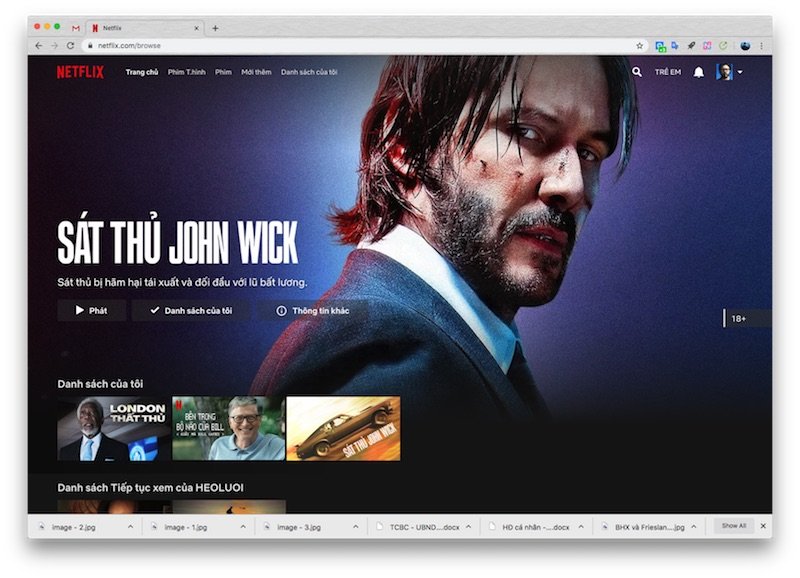Image resolution: width=800 pixels, height=578 pixels.
Task: Open Phim T.hình menu item
Action: click(x=187, y=72)
